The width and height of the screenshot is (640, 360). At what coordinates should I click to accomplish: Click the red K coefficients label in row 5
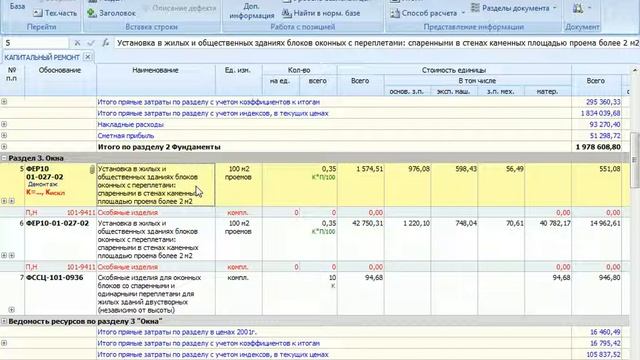point(45,192)
